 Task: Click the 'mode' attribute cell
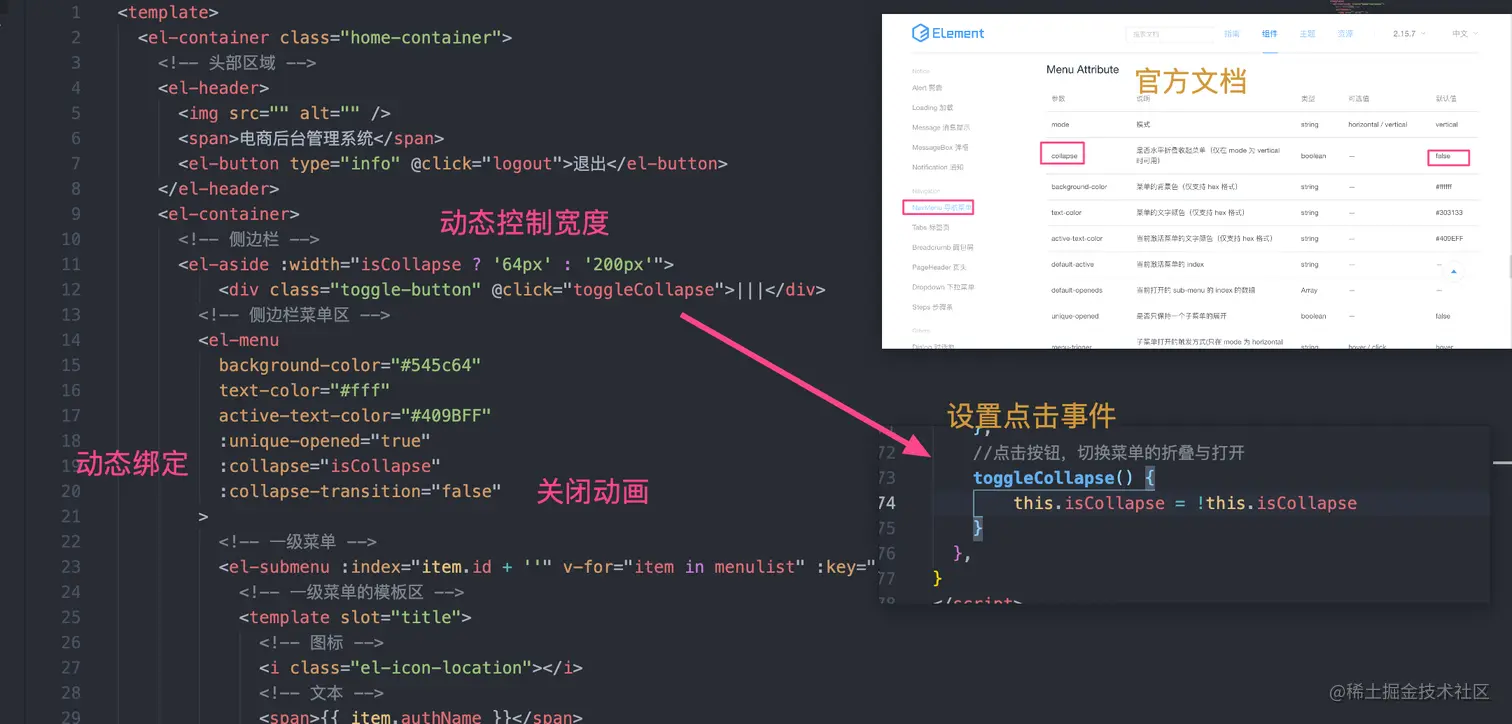click(1060, 125)
